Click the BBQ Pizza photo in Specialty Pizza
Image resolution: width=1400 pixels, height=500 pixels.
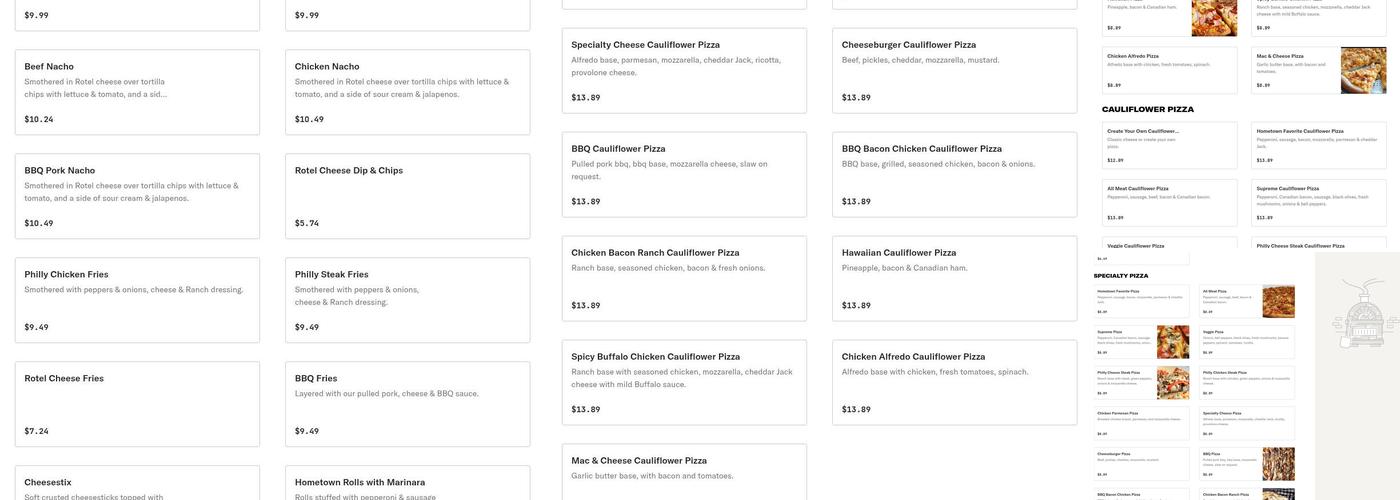tap(1278, 464)
